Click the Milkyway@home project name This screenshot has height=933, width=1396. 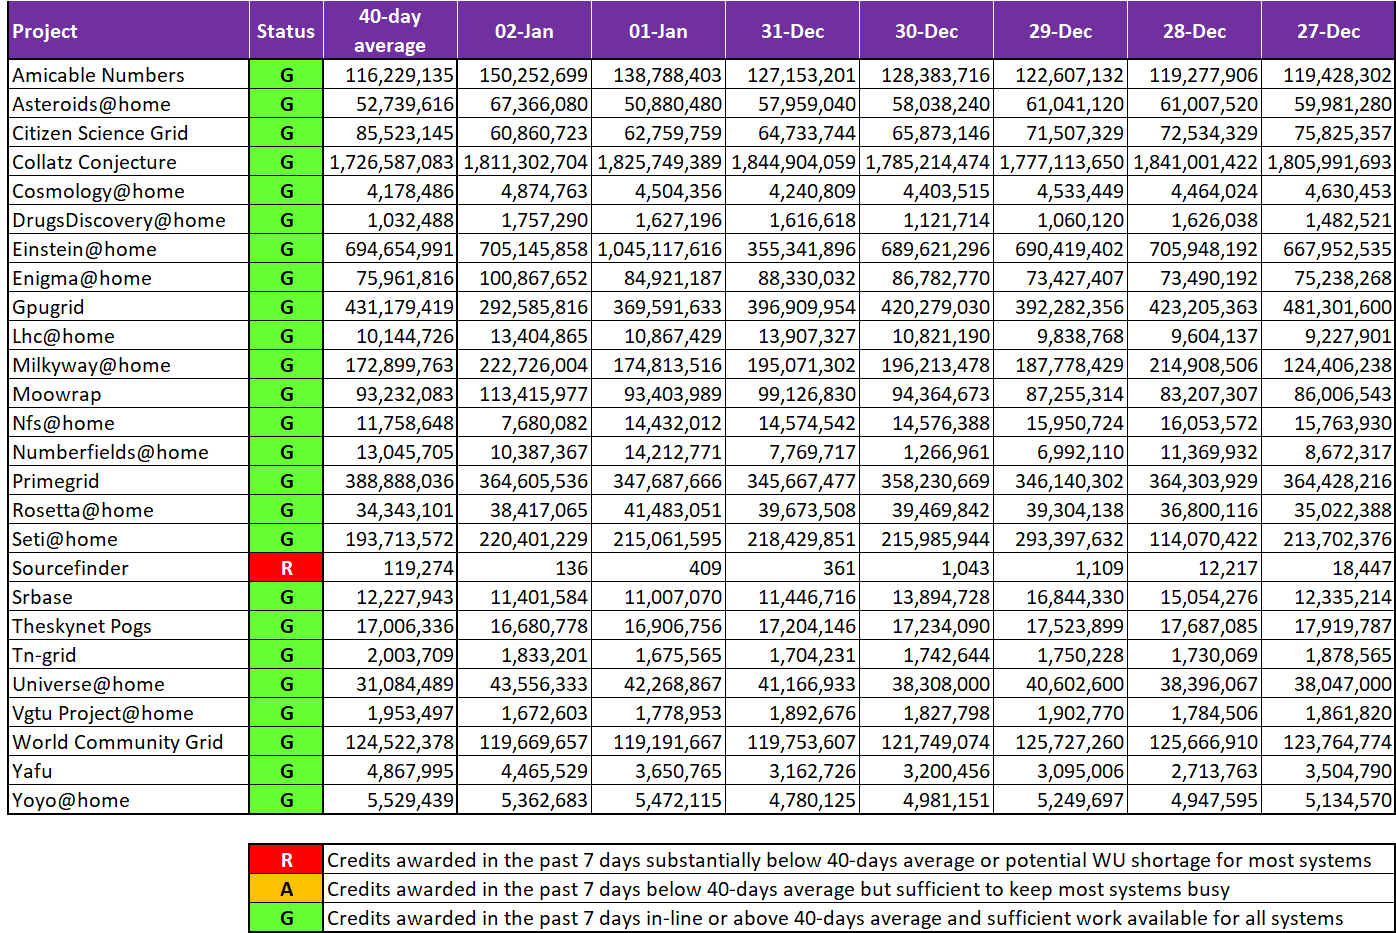tap(91, 365)
